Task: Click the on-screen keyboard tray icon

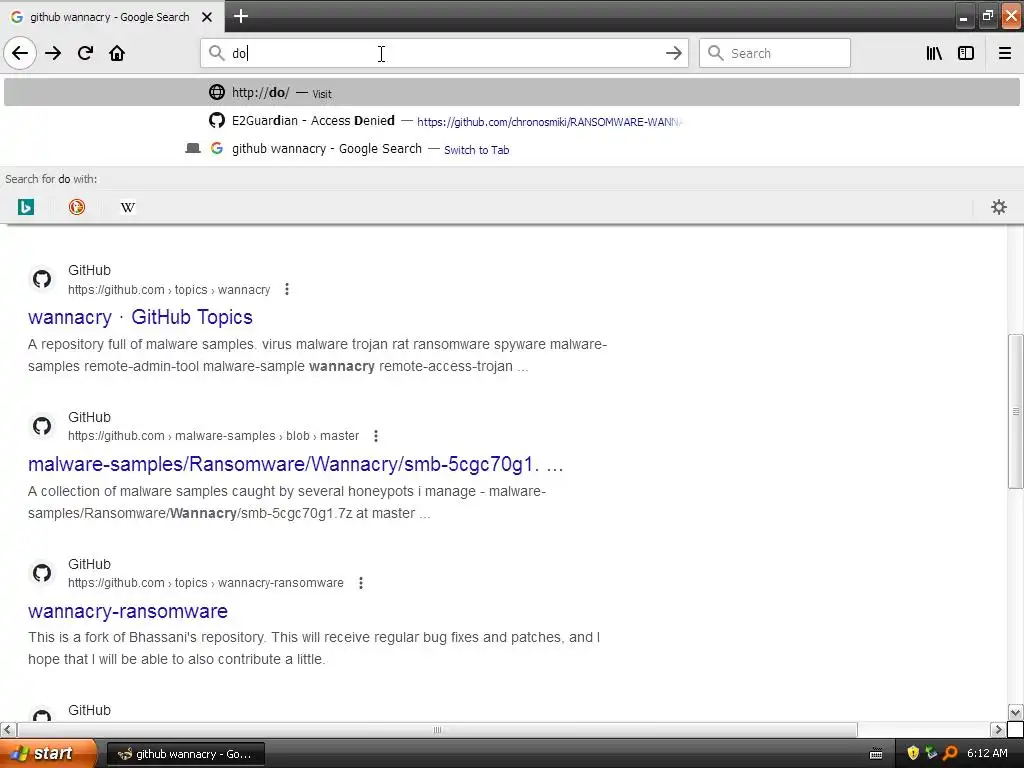Action: coord(876,754)
